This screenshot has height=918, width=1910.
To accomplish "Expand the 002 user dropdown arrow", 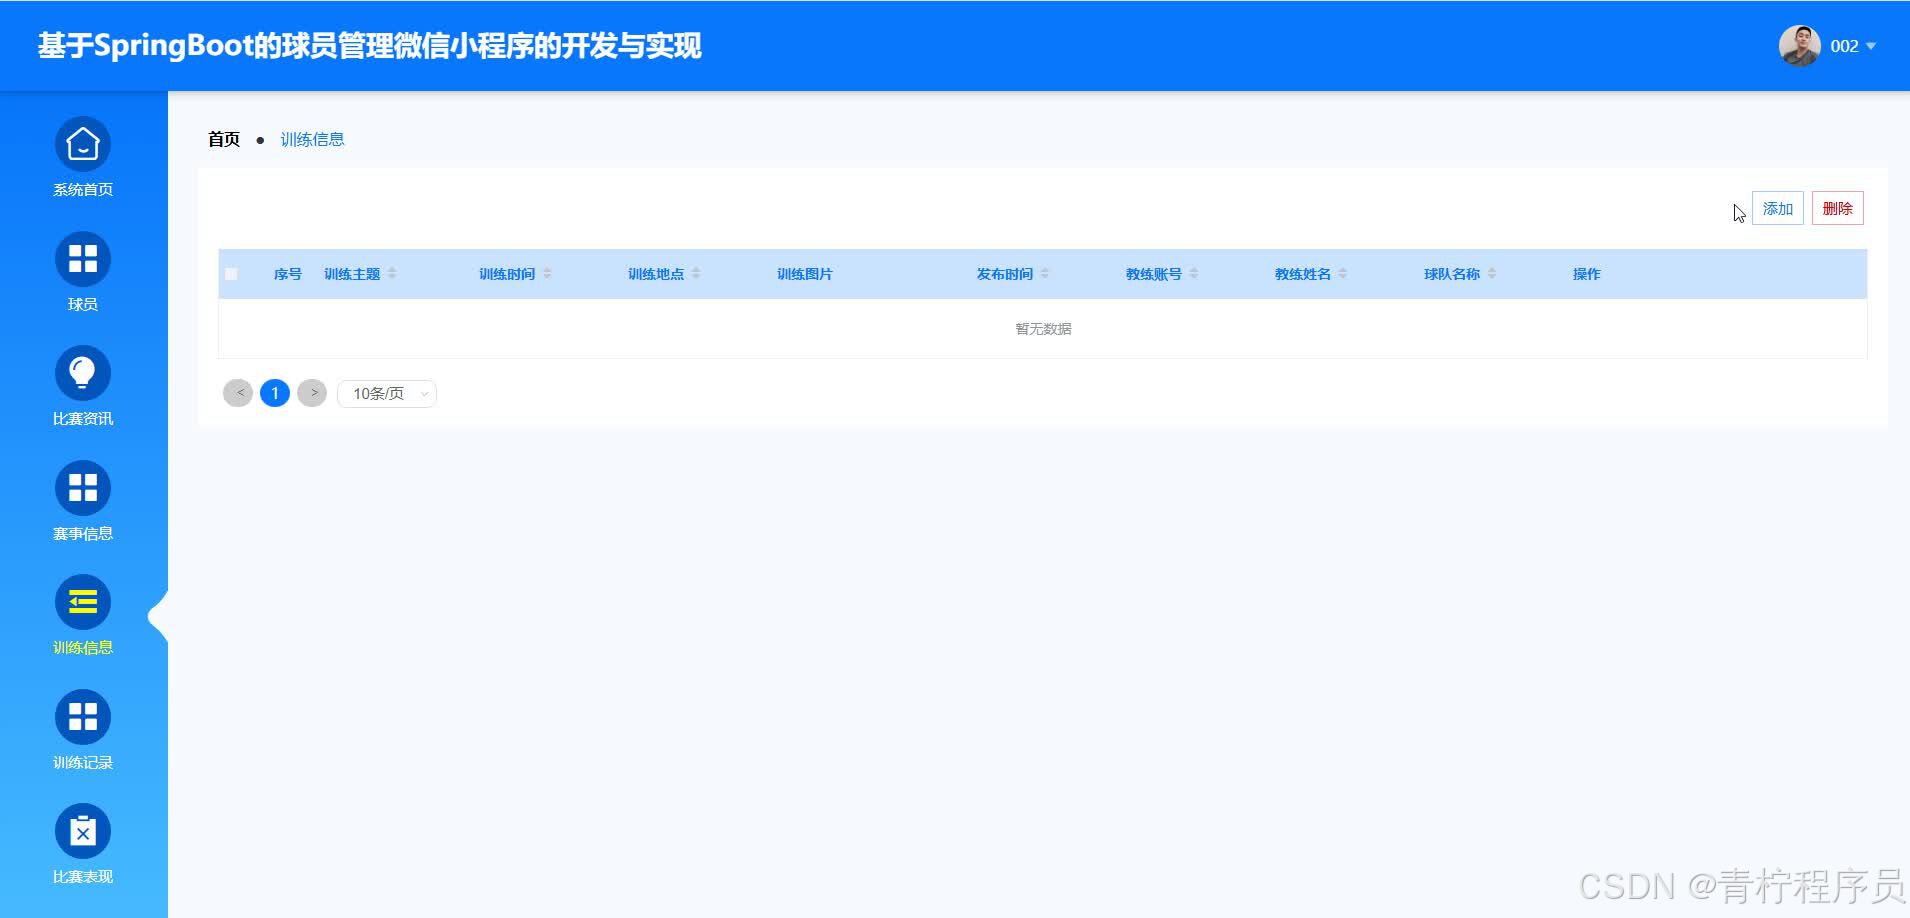I will point(1871,46).
